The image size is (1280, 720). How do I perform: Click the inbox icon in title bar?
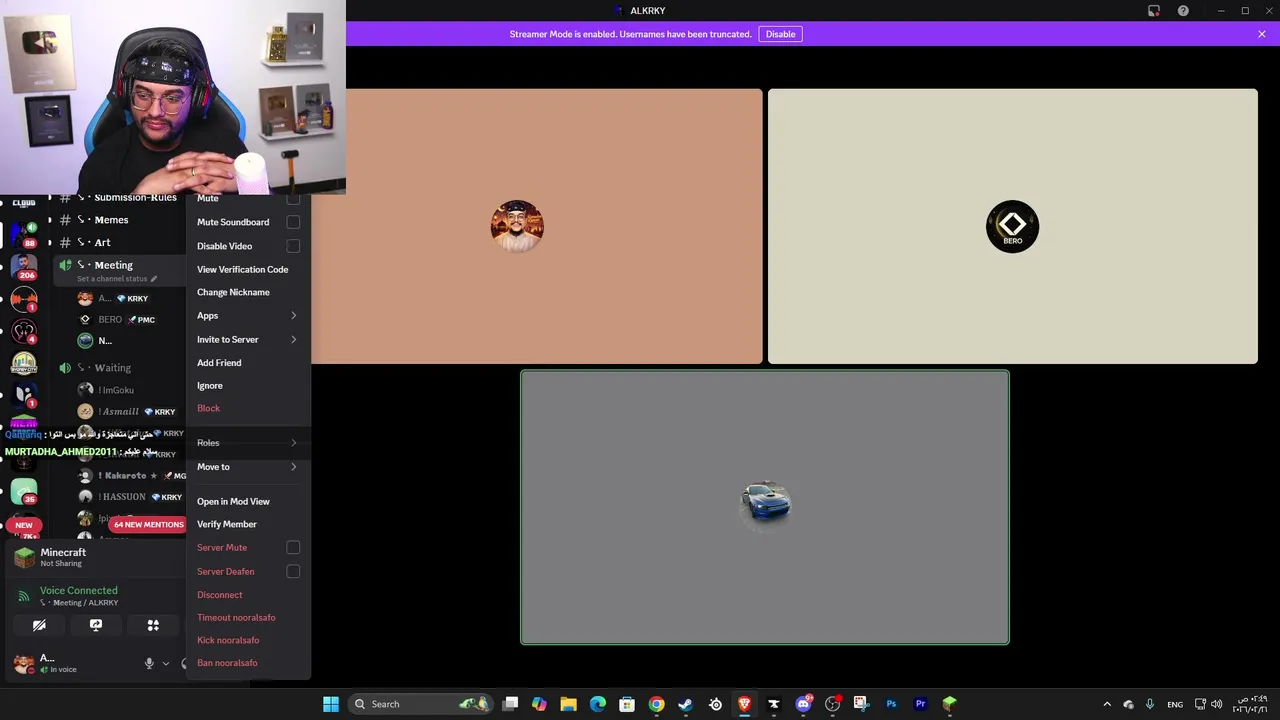point(1154,10)
